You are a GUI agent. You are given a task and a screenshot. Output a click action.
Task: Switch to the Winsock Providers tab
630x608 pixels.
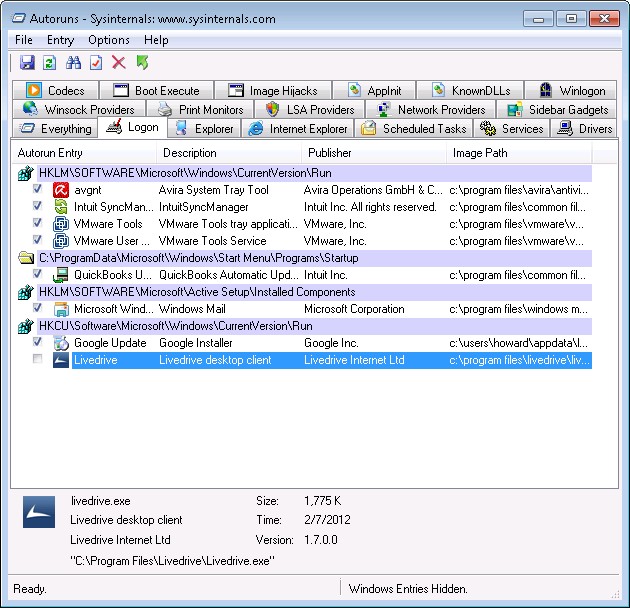[x=79, y=109]
